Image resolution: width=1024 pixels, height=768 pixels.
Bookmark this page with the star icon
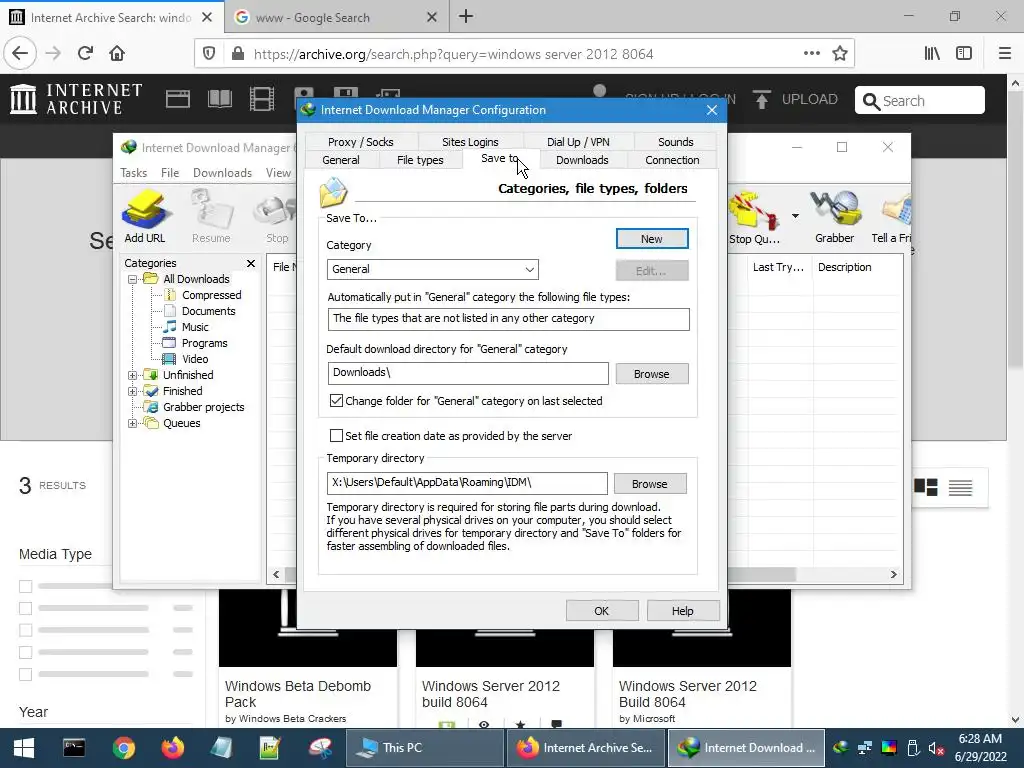[x=840, y=54]
